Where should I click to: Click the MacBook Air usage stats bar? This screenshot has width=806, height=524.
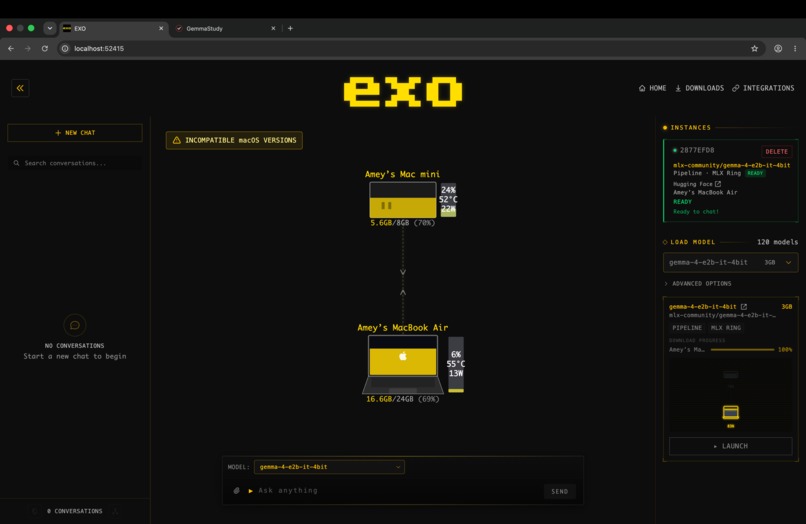click(456, 364)
